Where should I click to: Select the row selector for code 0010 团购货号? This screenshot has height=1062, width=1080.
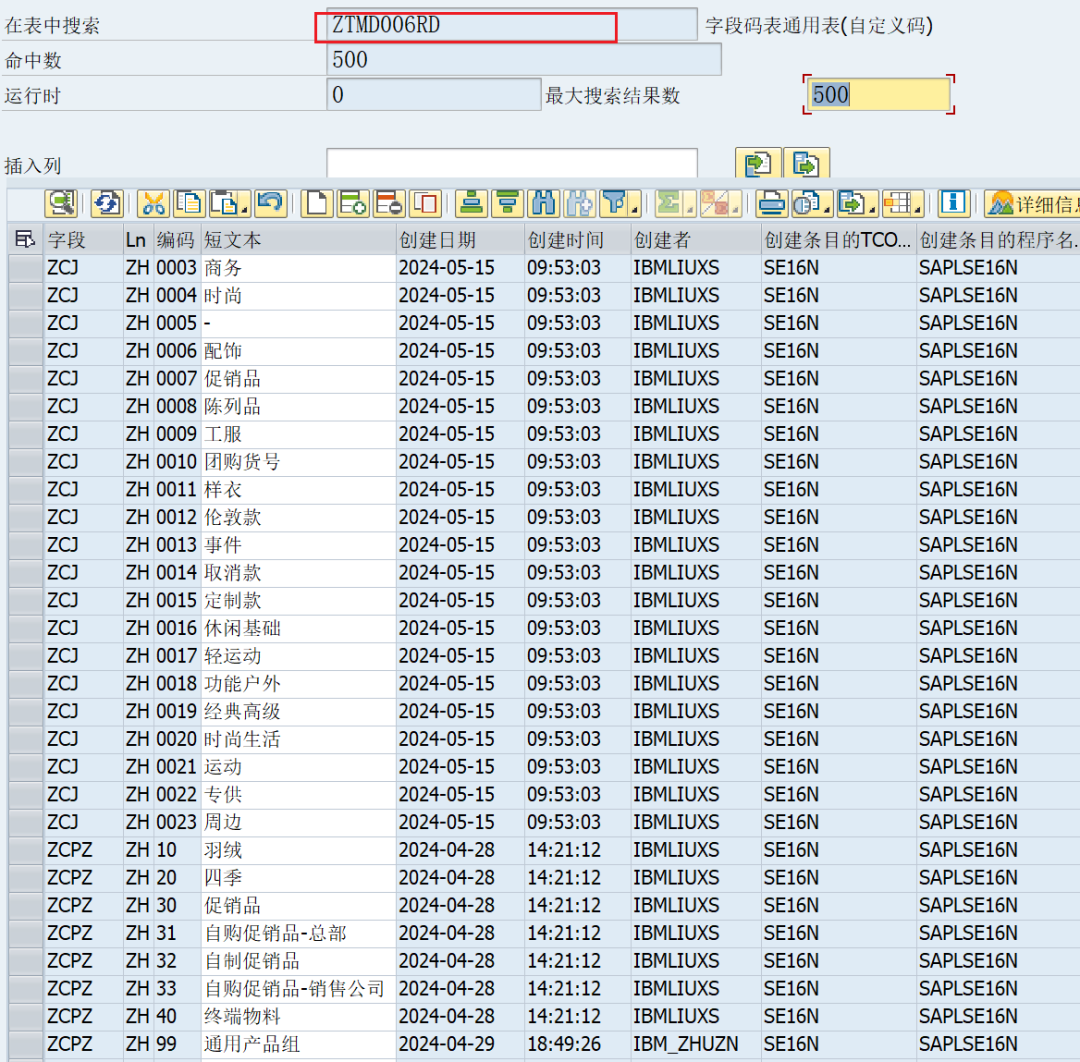tap(25, 462)
